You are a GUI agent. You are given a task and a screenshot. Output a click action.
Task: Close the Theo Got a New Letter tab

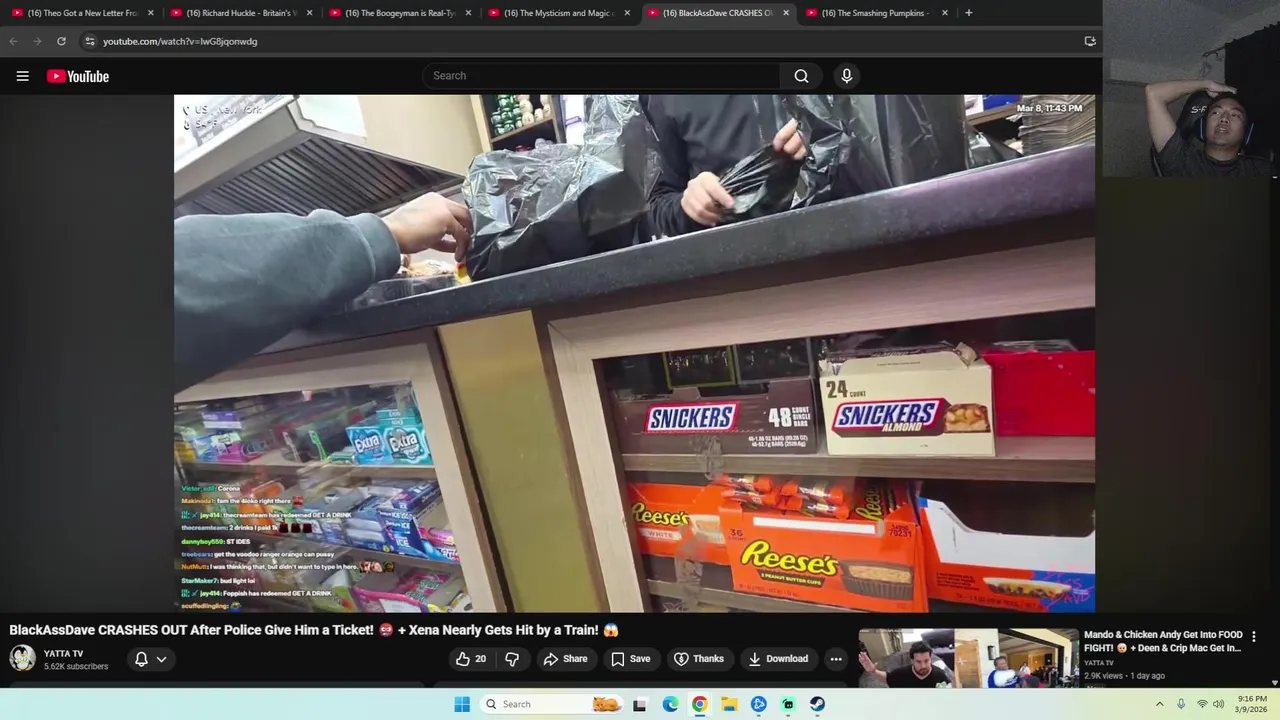[x=151, y=13]
